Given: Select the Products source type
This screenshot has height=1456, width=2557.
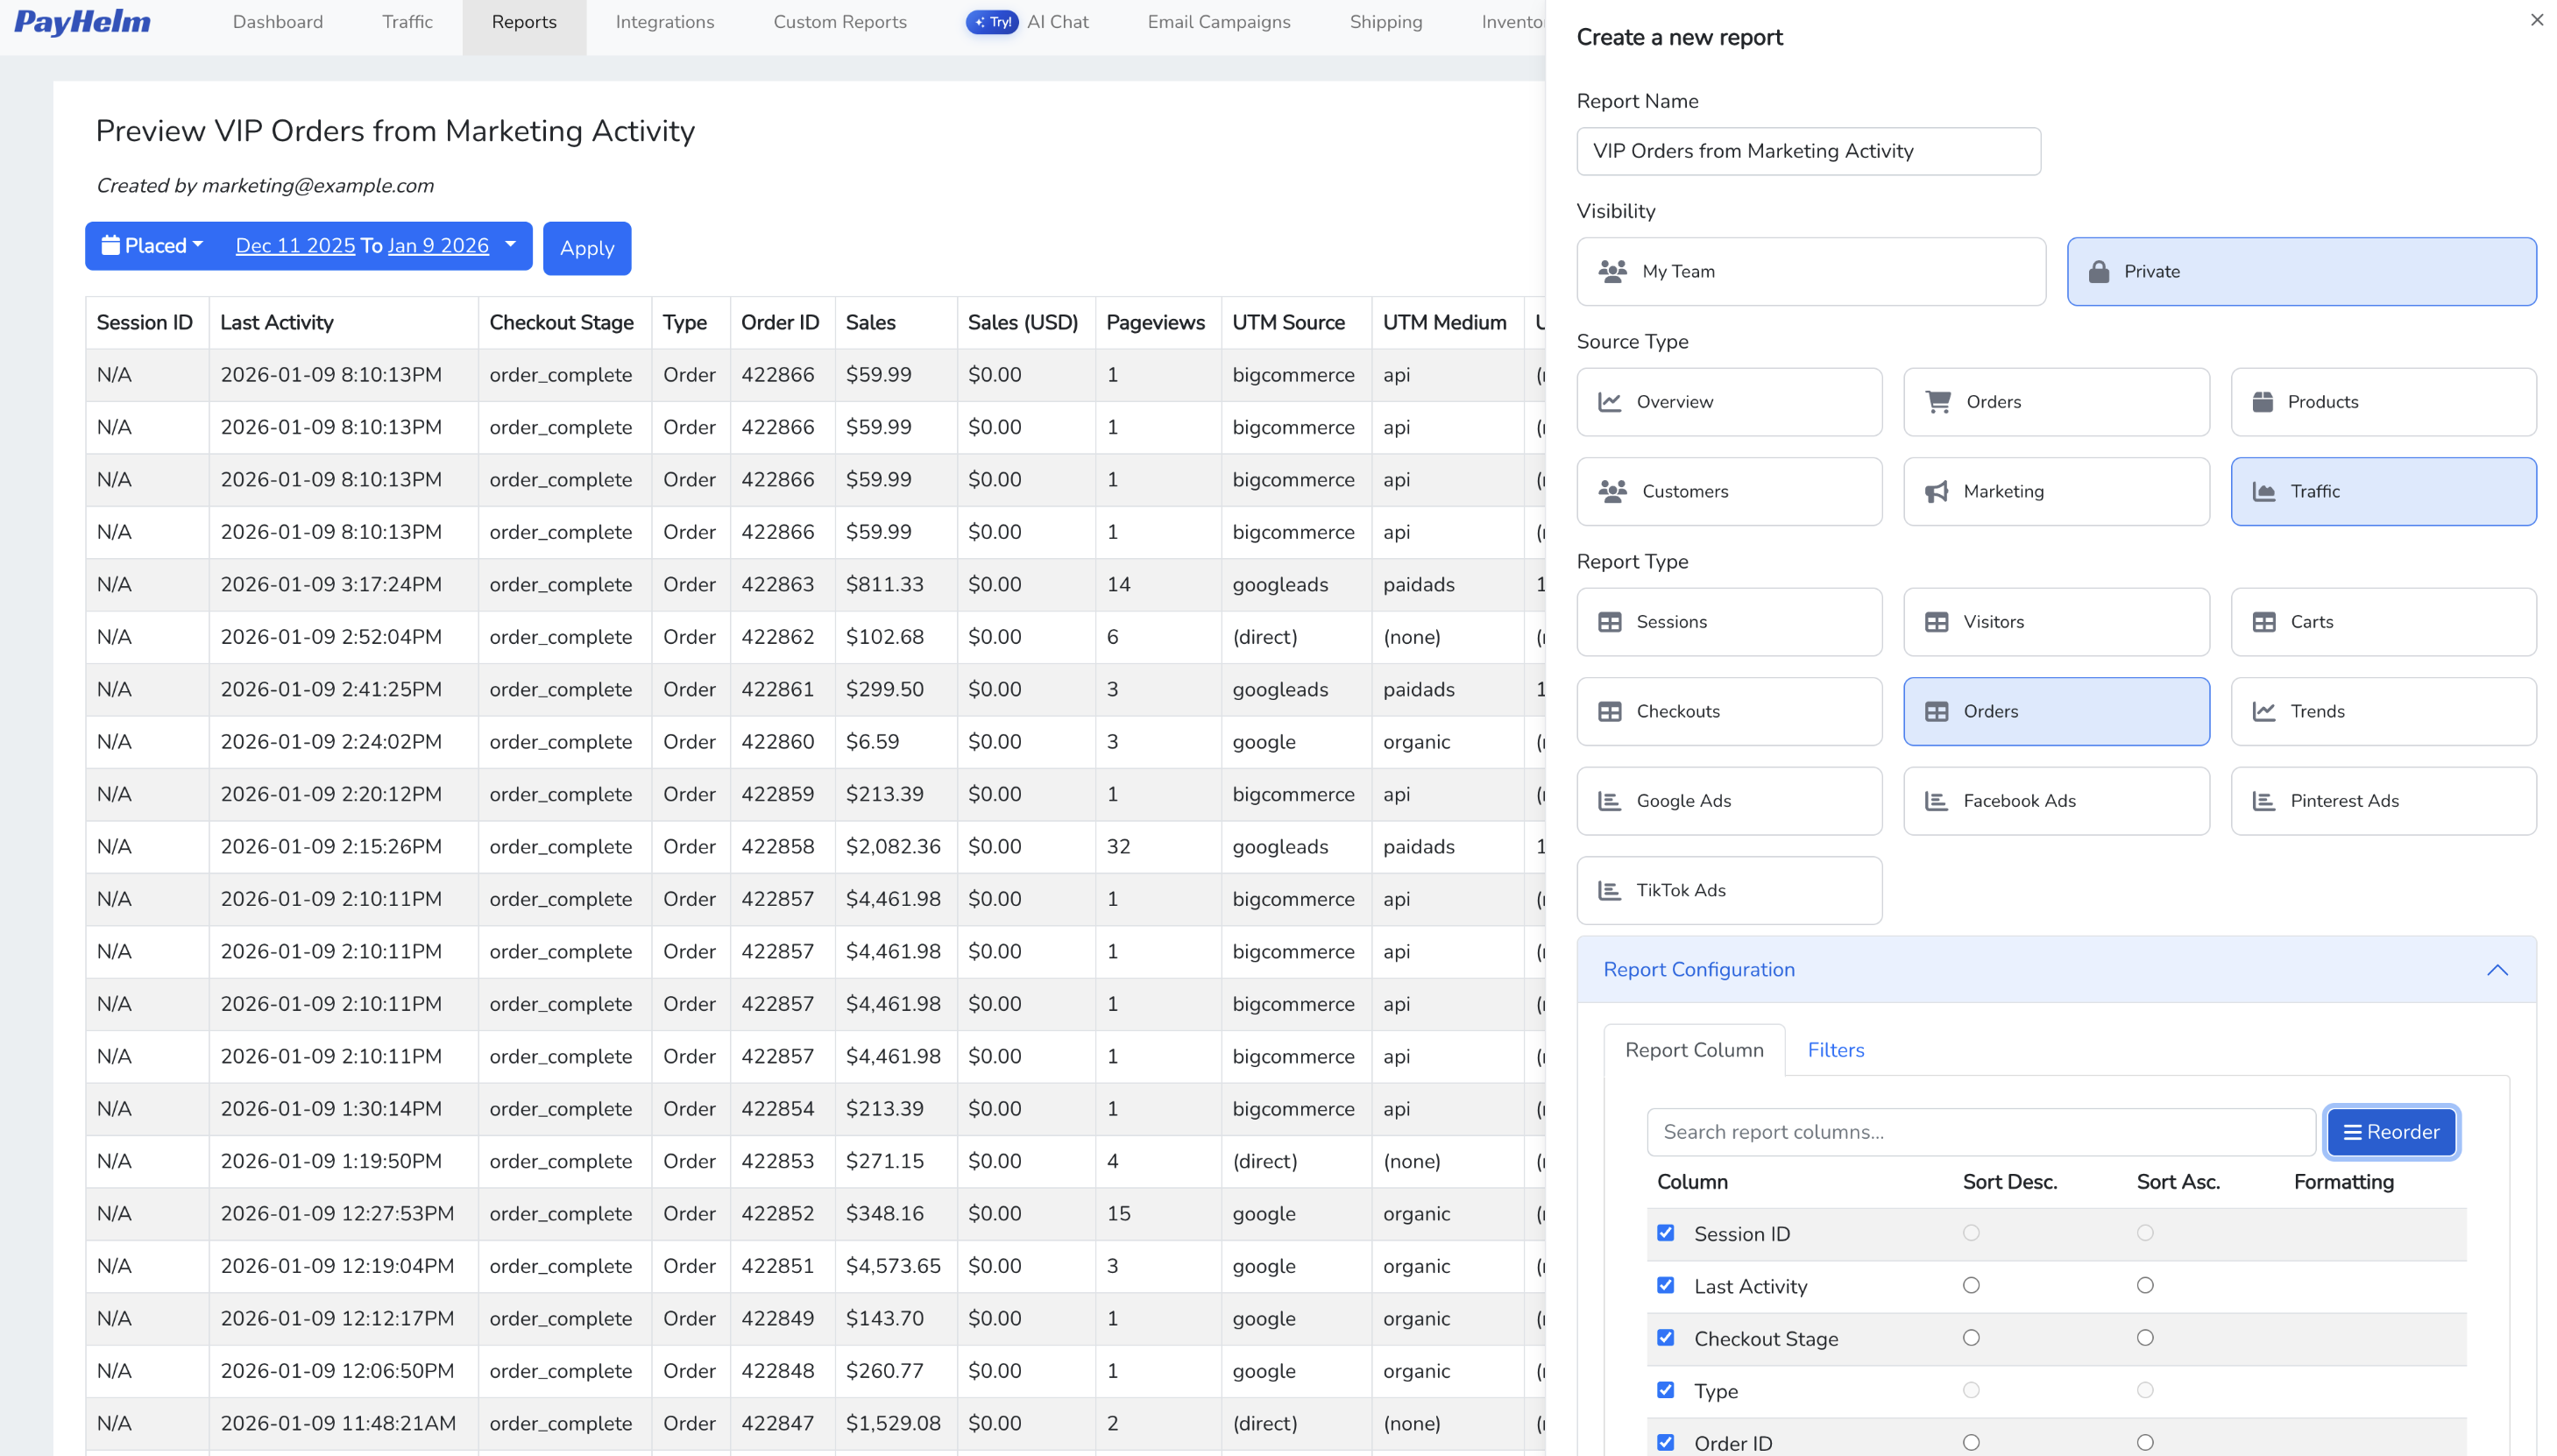Looking at the screenshot, I should point(2383,401).
